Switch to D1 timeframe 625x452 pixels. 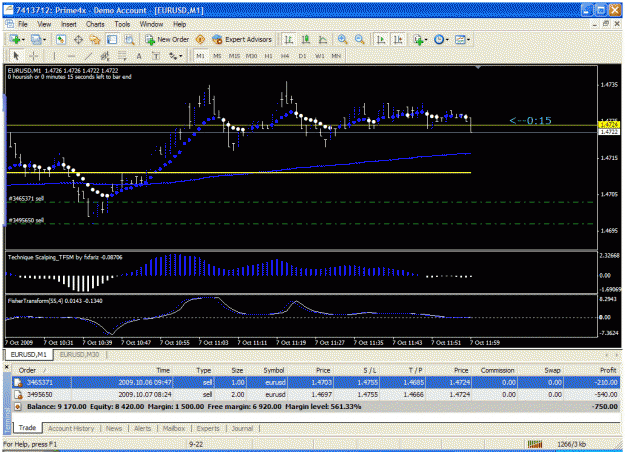pos(303,56)
